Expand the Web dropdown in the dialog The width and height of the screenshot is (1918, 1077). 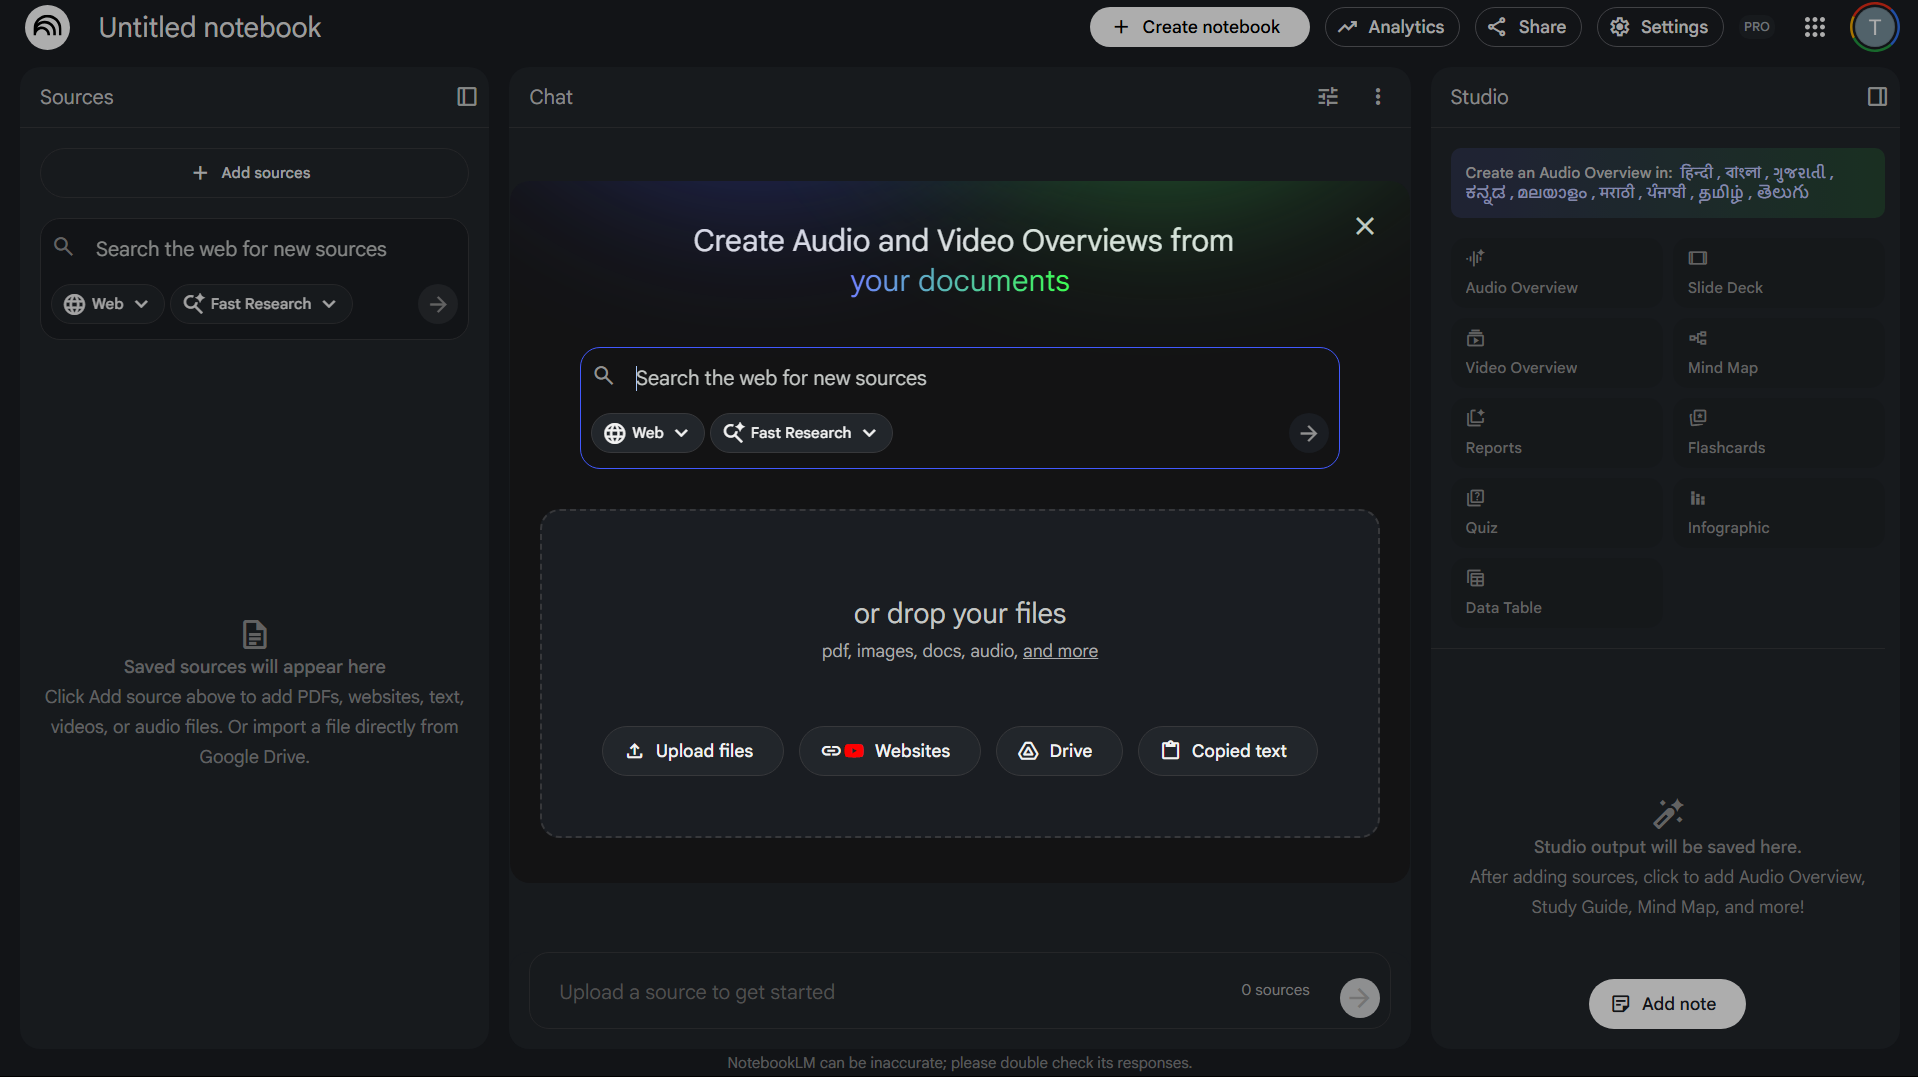pos(647,433)
